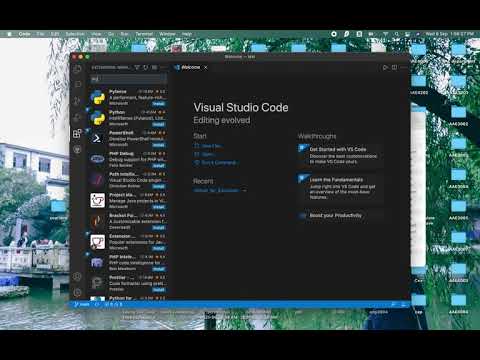This screenshot has height=360, width=480.
Task: Open Get Started with VS Code walkthrough
Action: [x=340, y=156]
